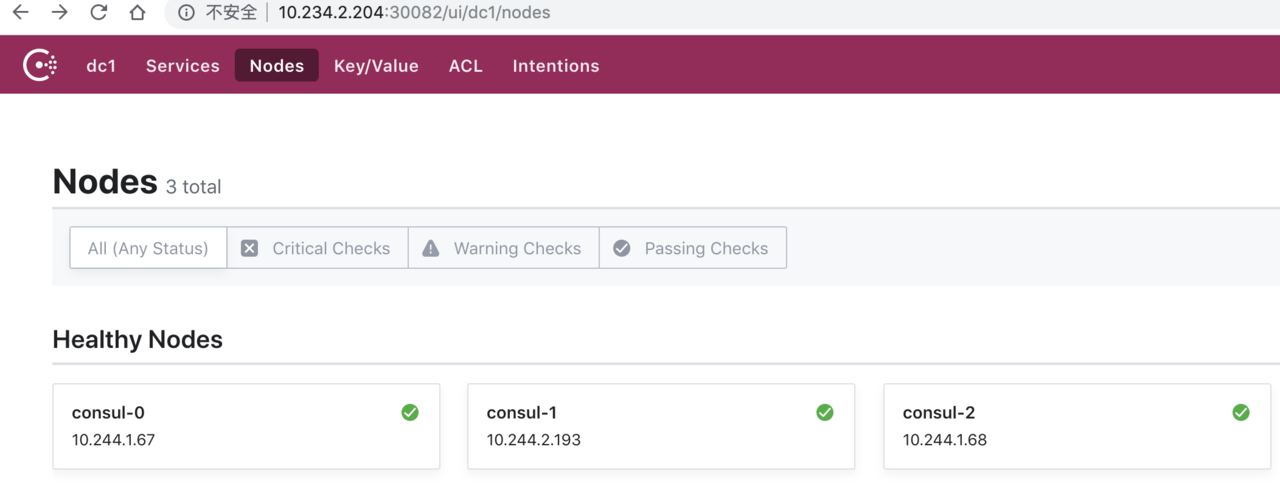1280x500 pixels.
Task: Switch to the Key/Value tab
Action: tap(376, 66)
